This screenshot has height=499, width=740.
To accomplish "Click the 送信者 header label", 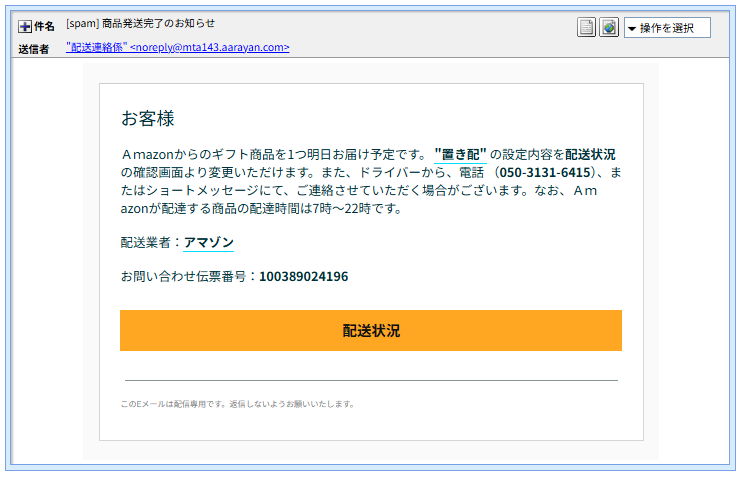I will click(34, 49).
